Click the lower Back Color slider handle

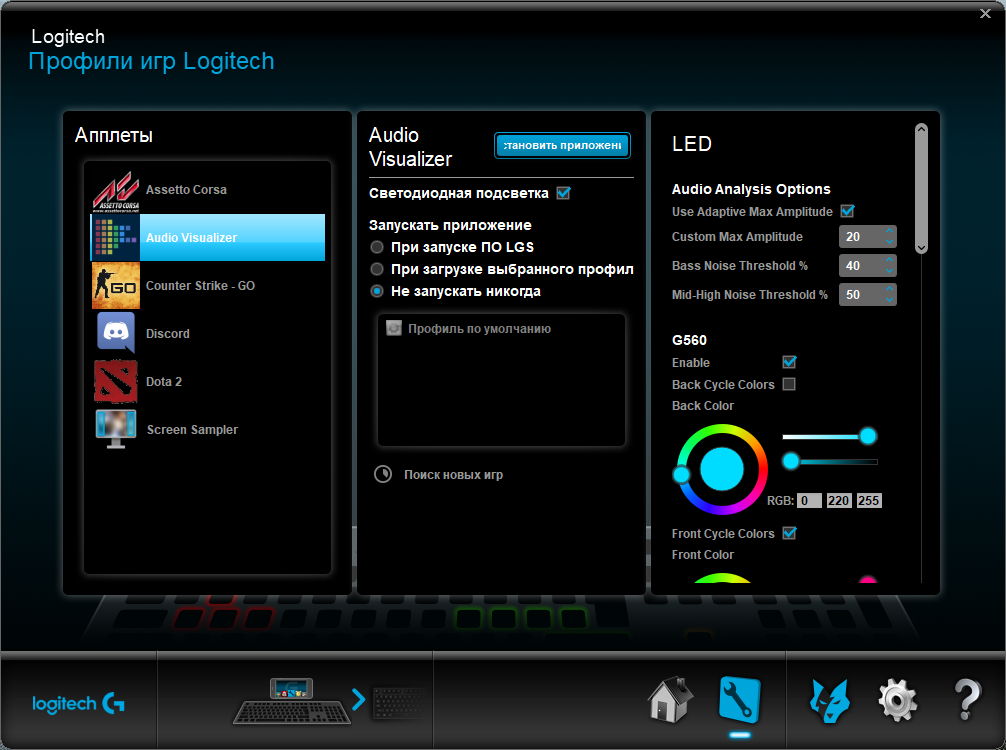(x=791, y=461)
